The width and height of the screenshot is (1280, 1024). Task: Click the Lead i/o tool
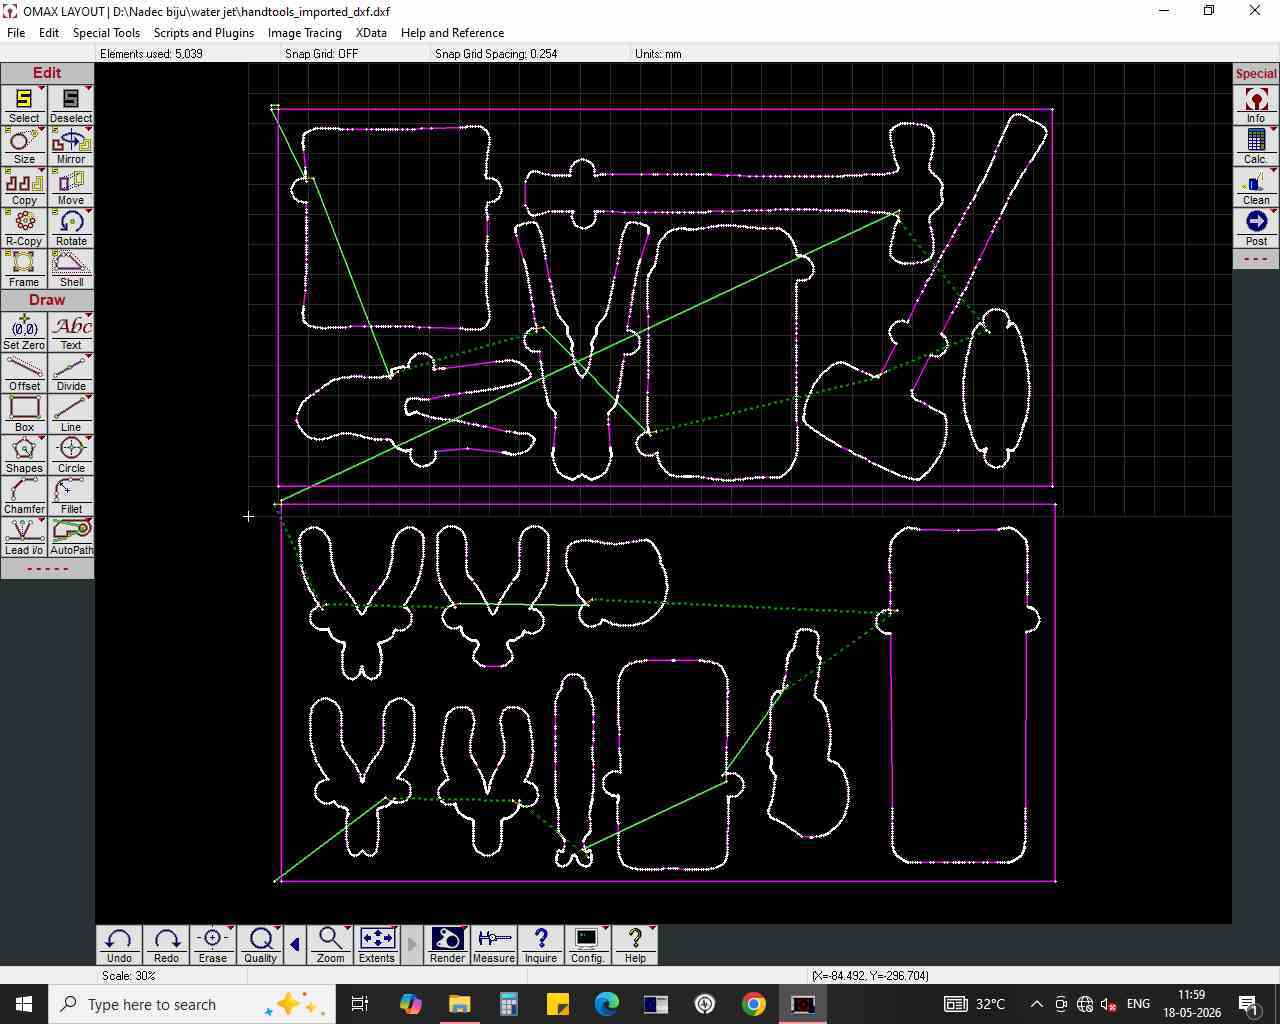pos(24,537)
